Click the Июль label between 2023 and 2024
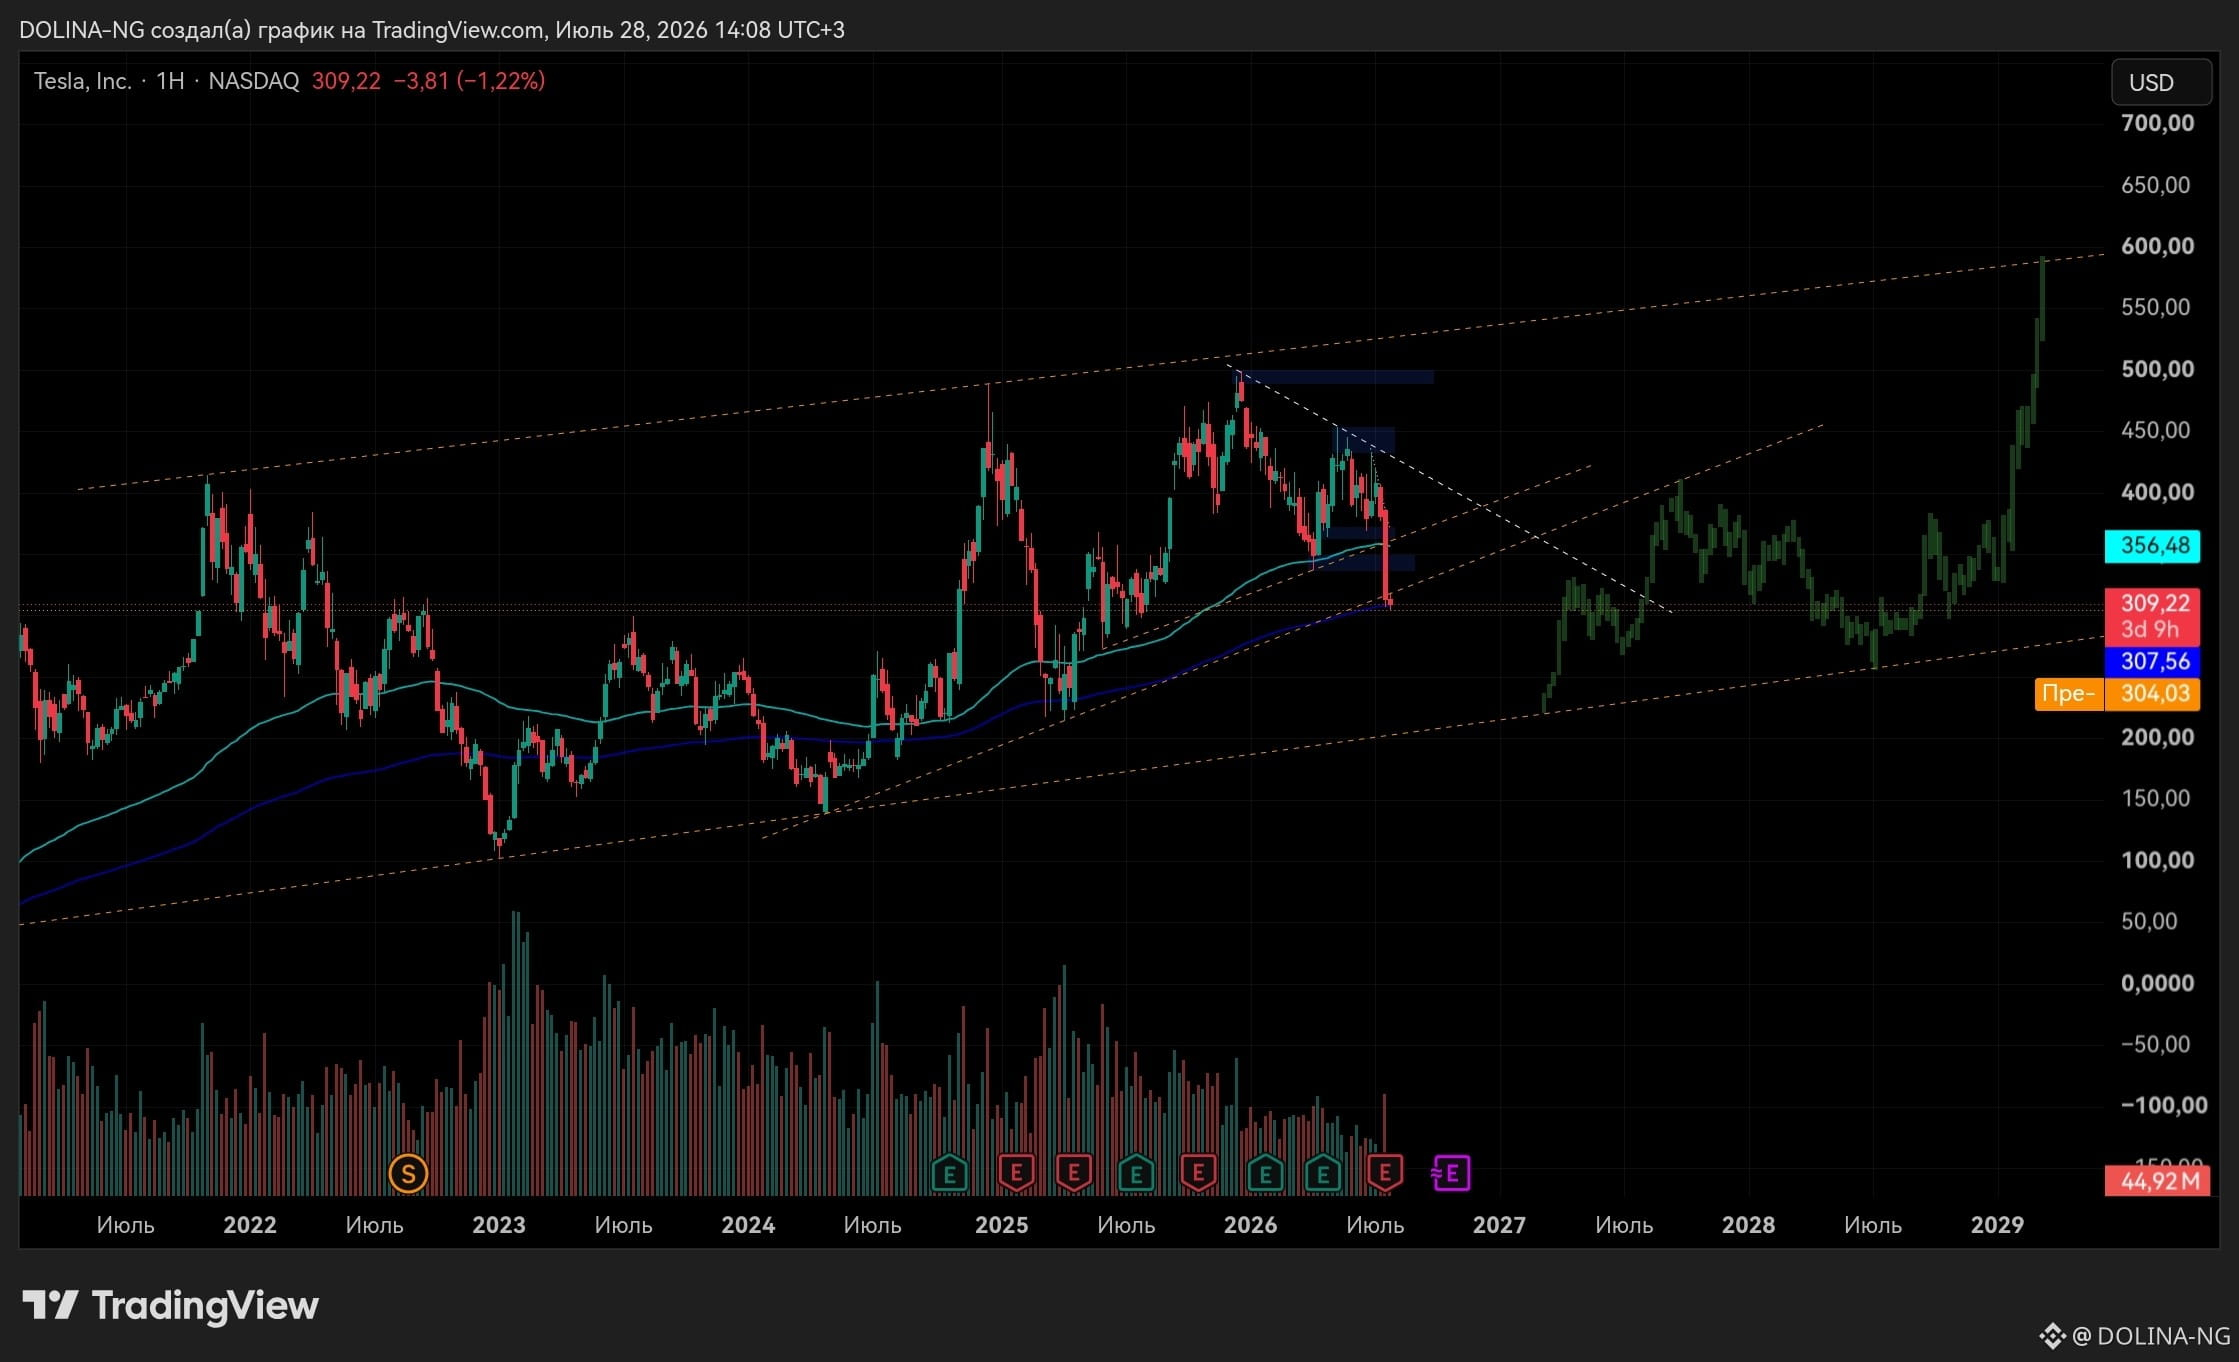Viewport: 2239px width, 1362px height. click(x=623, y=1225)
